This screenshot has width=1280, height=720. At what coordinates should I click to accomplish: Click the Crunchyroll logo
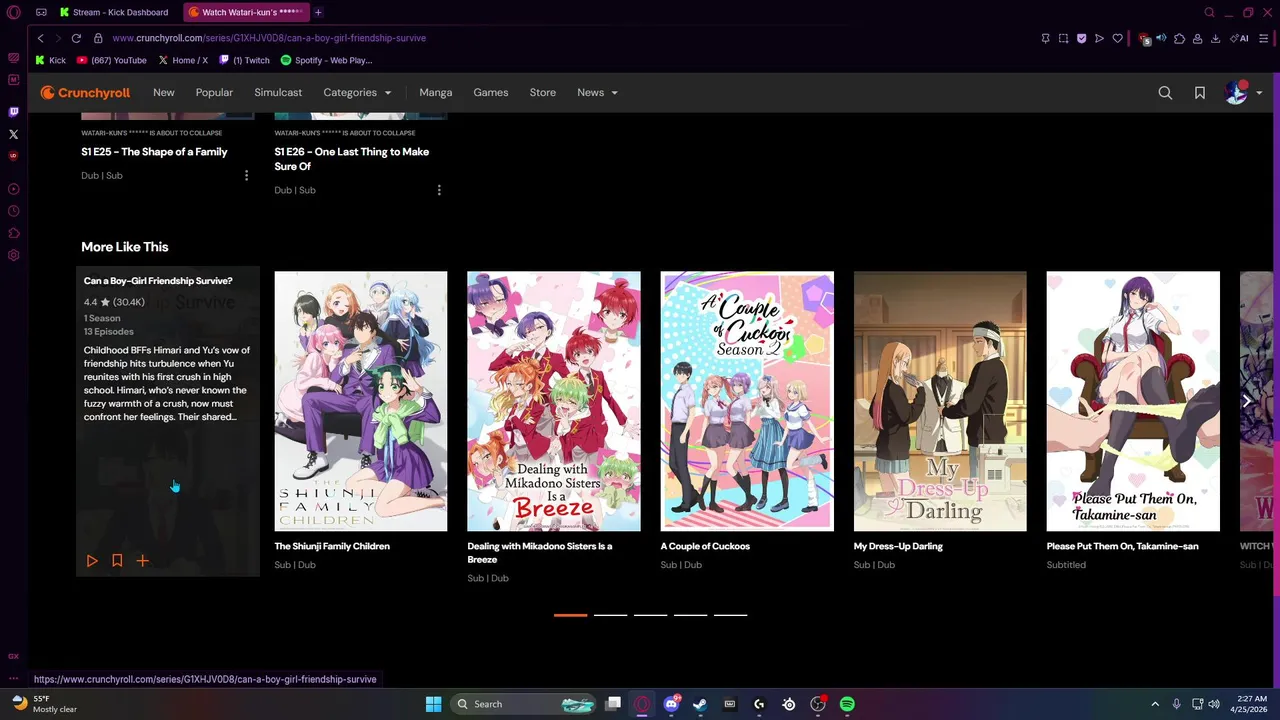coord(85,92)
